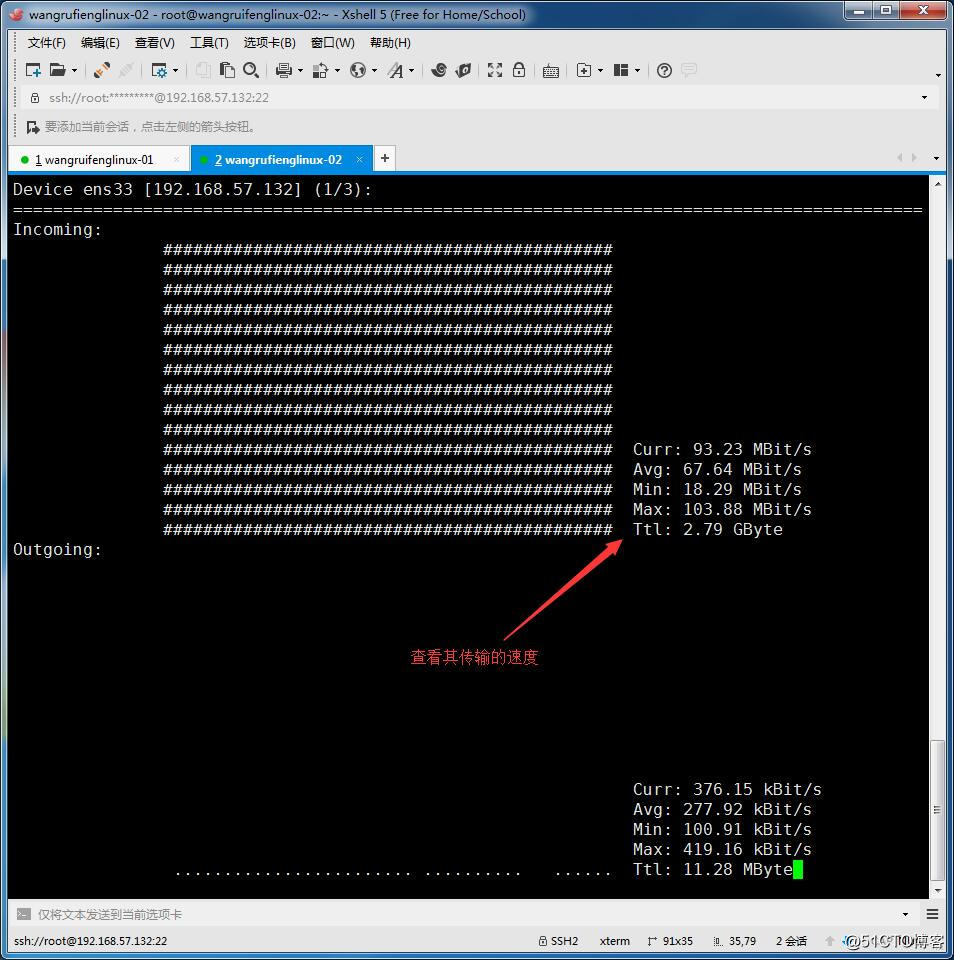Open the 文件(F) menu
Screen dimensions: 954x960
point(47,42)
